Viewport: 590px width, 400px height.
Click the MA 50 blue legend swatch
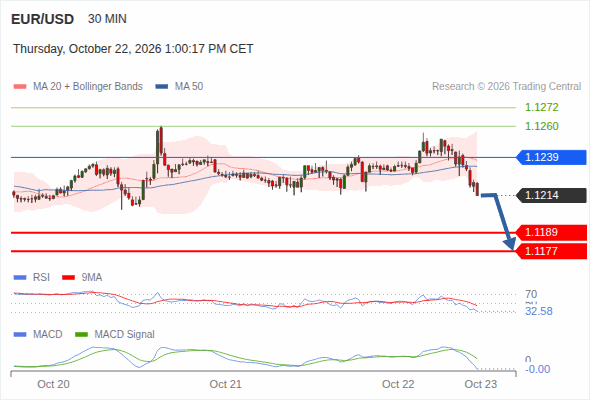tap(162, 87)
